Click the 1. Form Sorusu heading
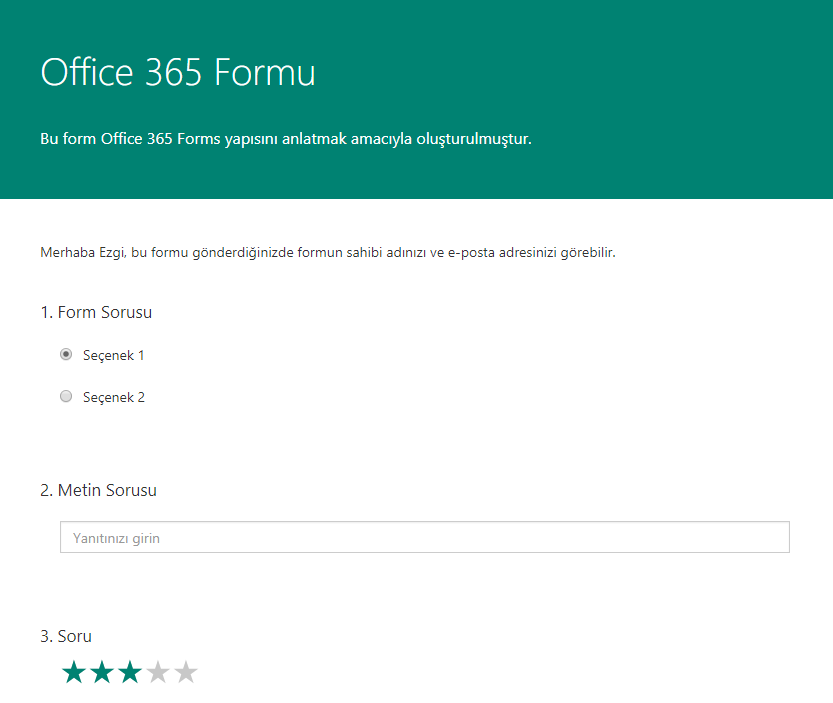Viewport: 833px width, 703px height. click(x=96, y=312)
